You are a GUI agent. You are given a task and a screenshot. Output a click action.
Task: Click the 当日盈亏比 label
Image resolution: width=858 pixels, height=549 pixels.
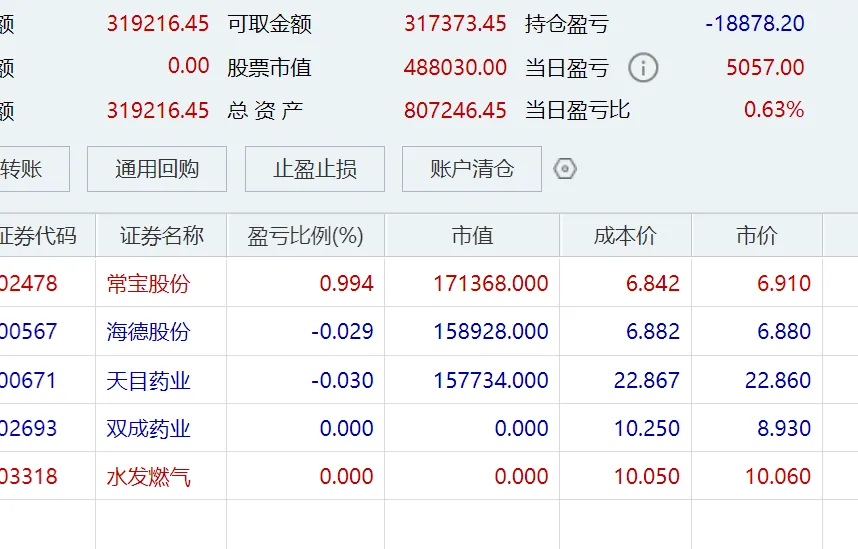577,110
